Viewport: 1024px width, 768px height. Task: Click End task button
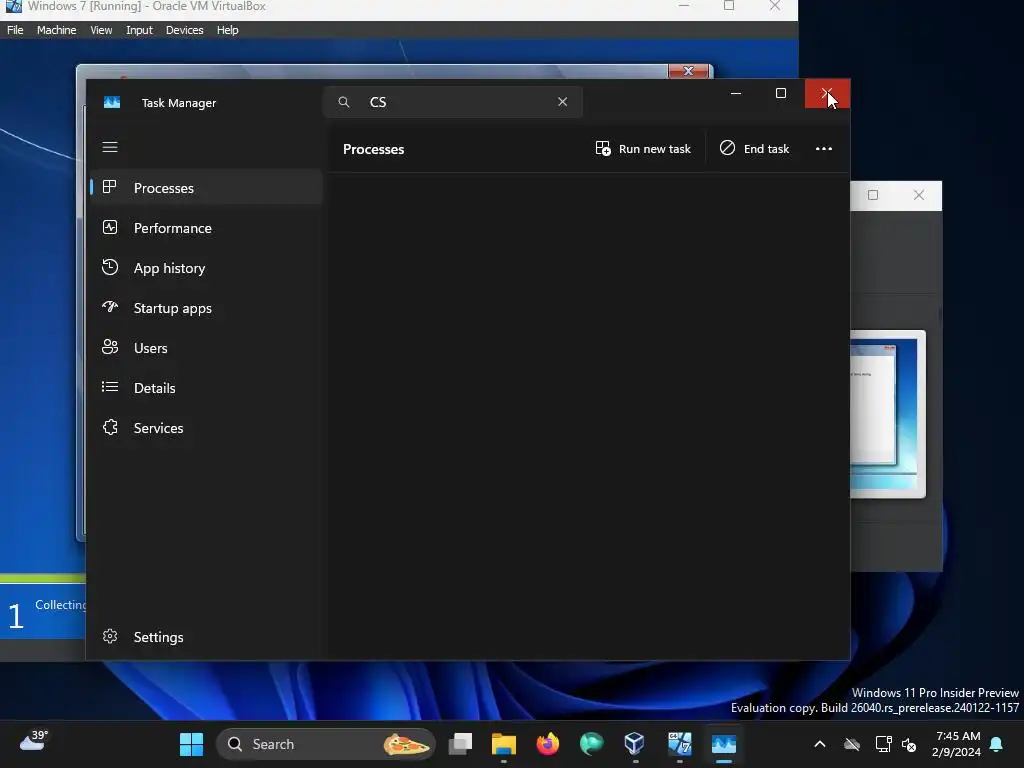[754, 149]
